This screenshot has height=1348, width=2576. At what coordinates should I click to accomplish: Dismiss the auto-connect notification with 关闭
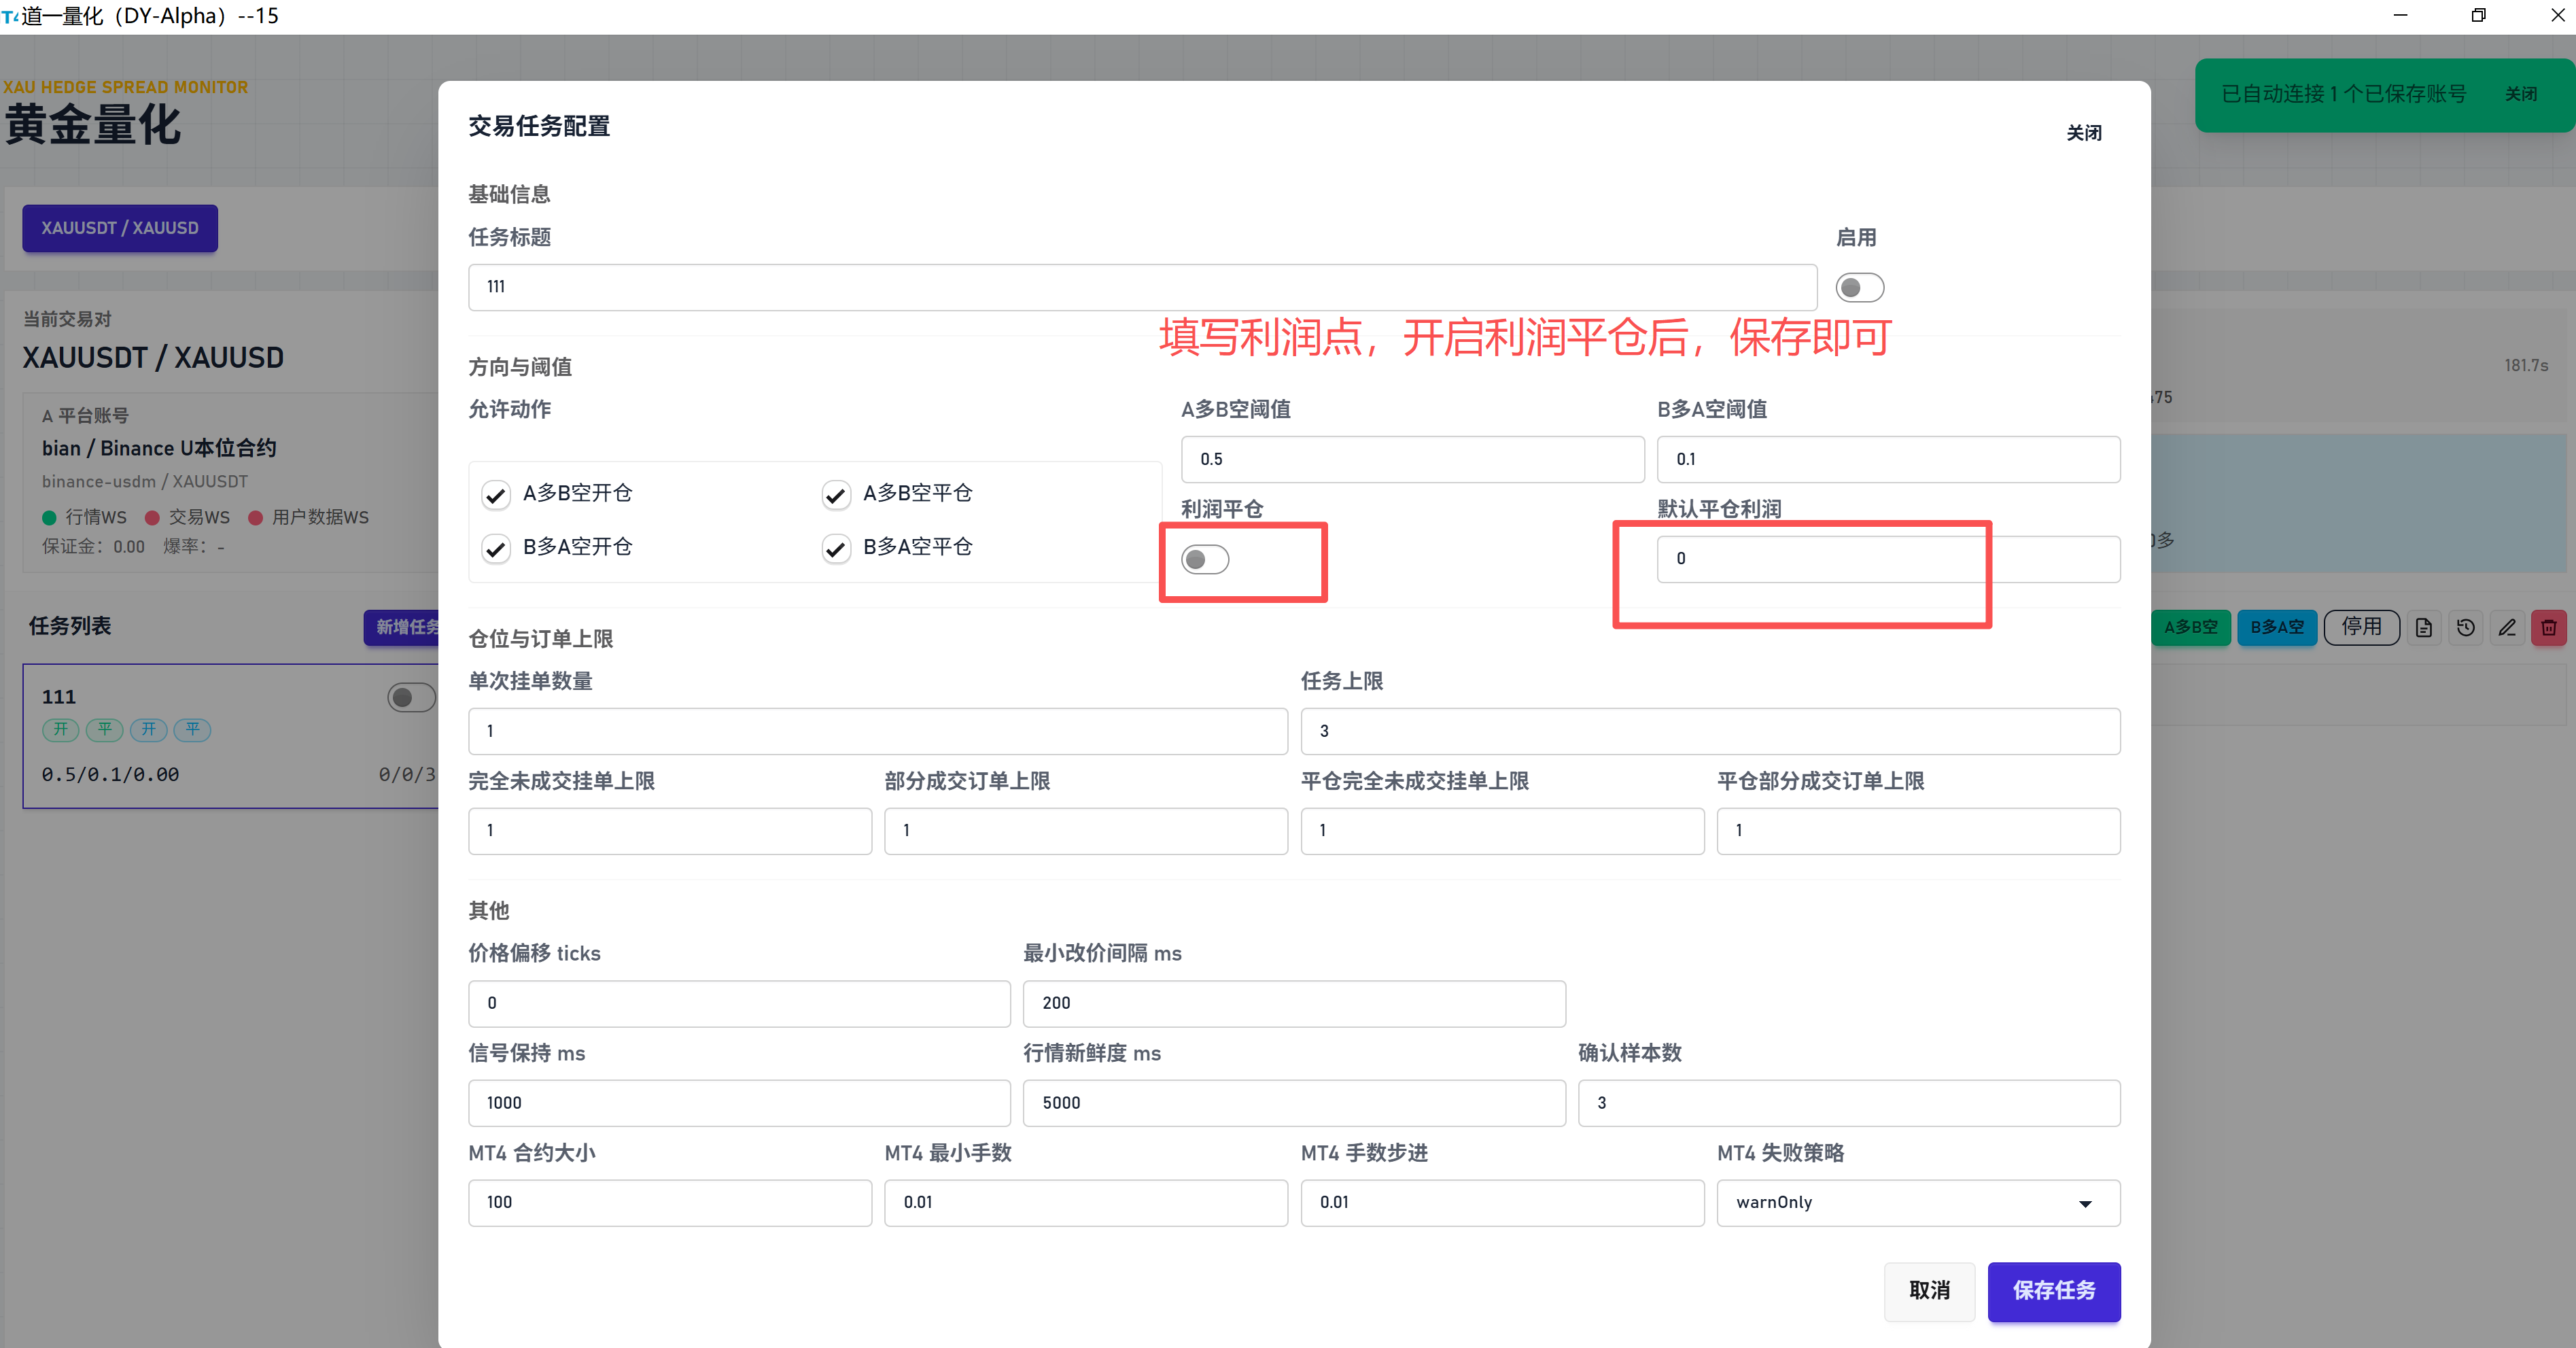(x=2521, y=94)
